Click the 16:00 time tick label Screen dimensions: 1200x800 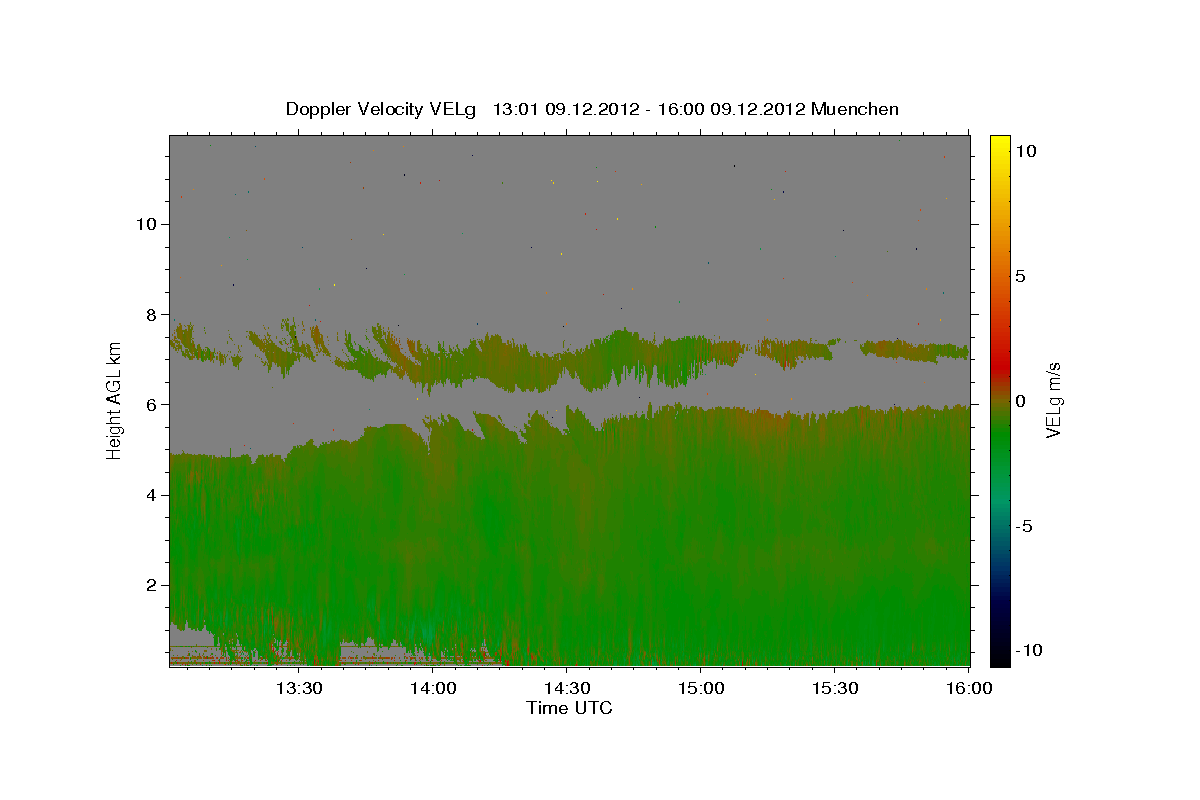[x=967, y=688]
